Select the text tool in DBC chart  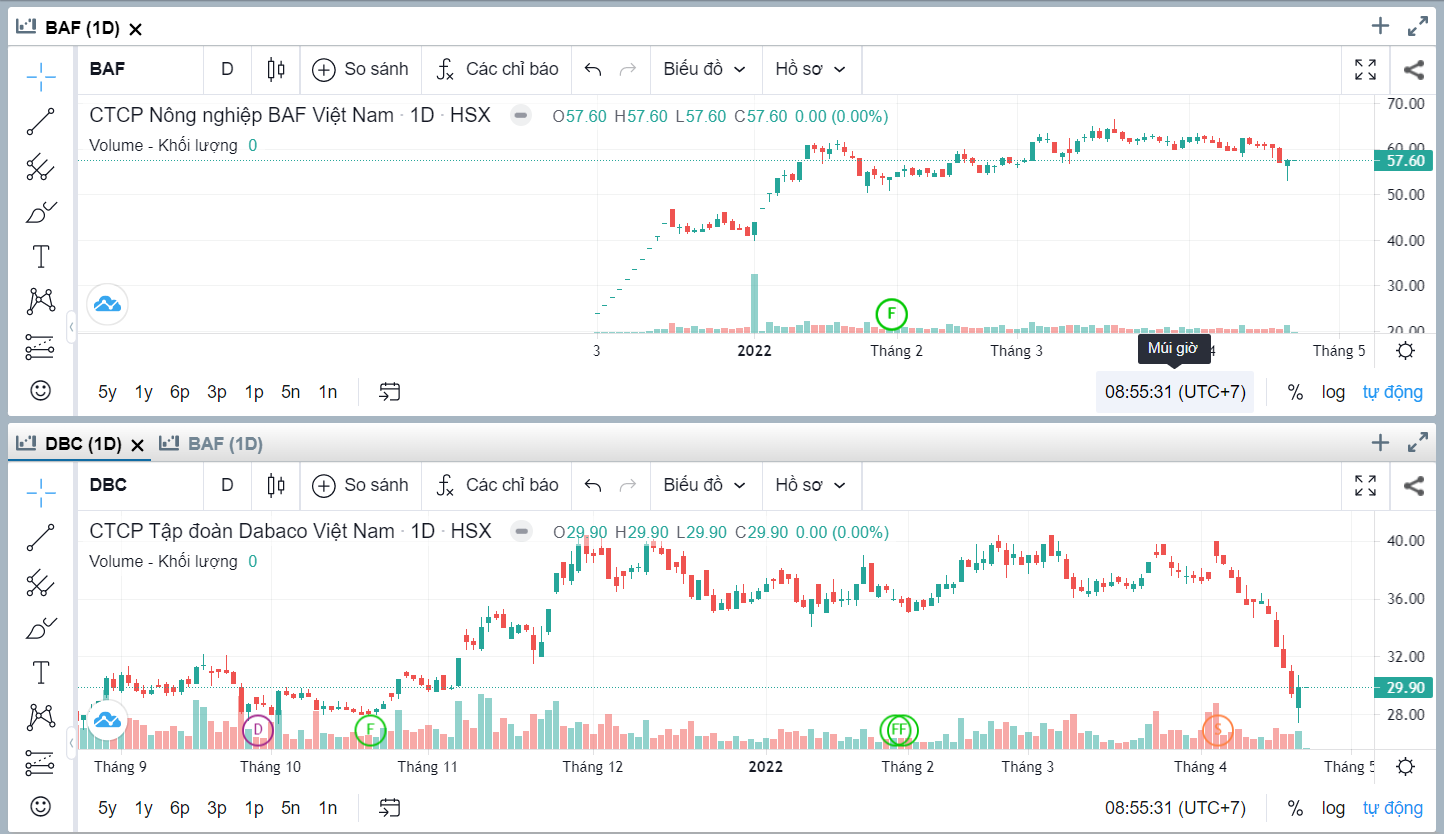(x=41, y=673)
